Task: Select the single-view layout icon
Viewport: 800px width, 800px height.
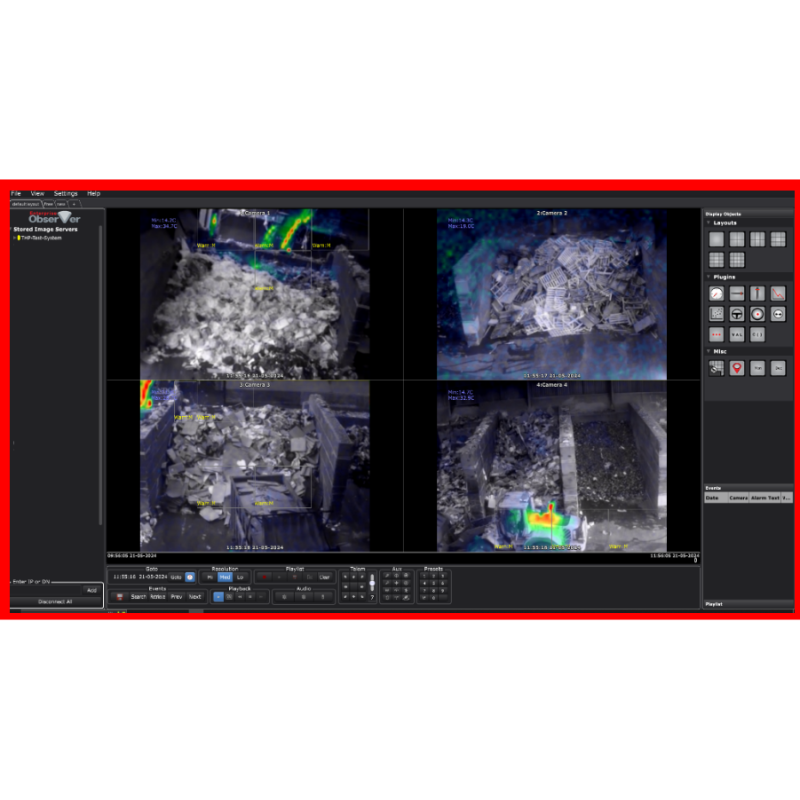Action: point(716,239)
